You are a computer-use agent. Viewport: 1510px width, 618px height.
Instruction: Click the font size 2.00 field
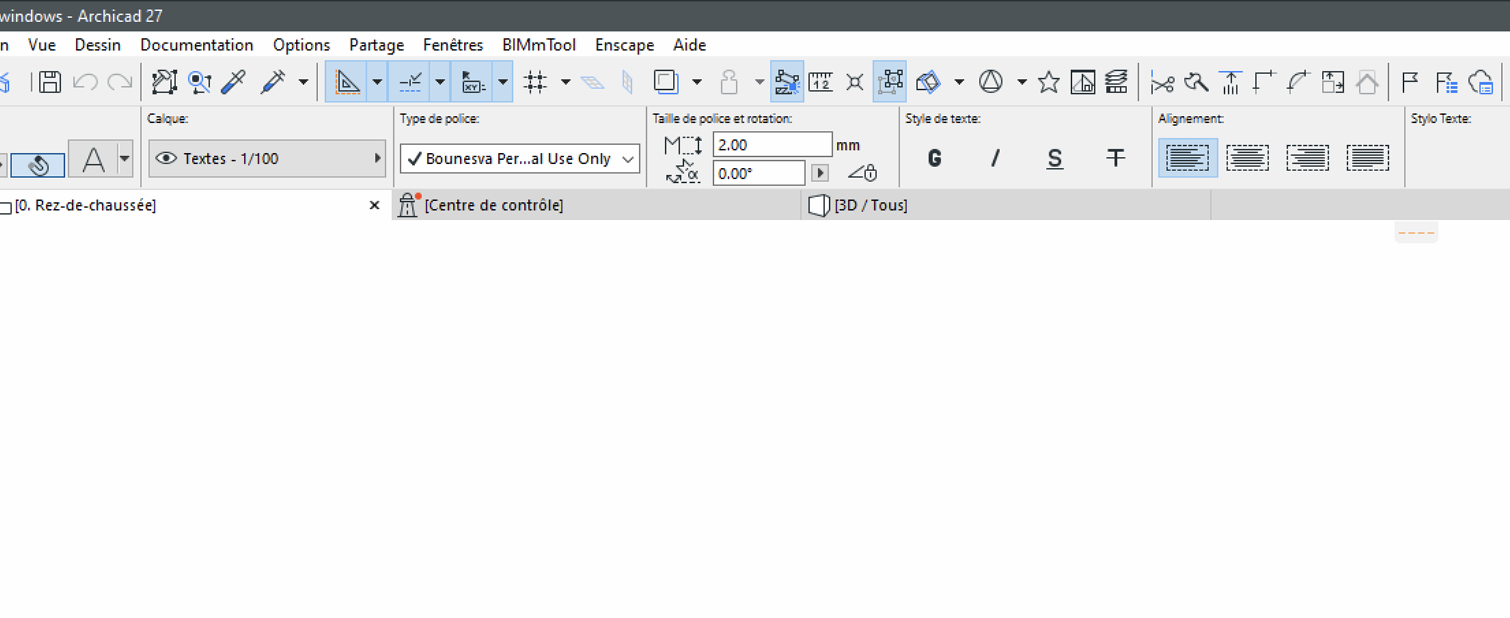772,145
